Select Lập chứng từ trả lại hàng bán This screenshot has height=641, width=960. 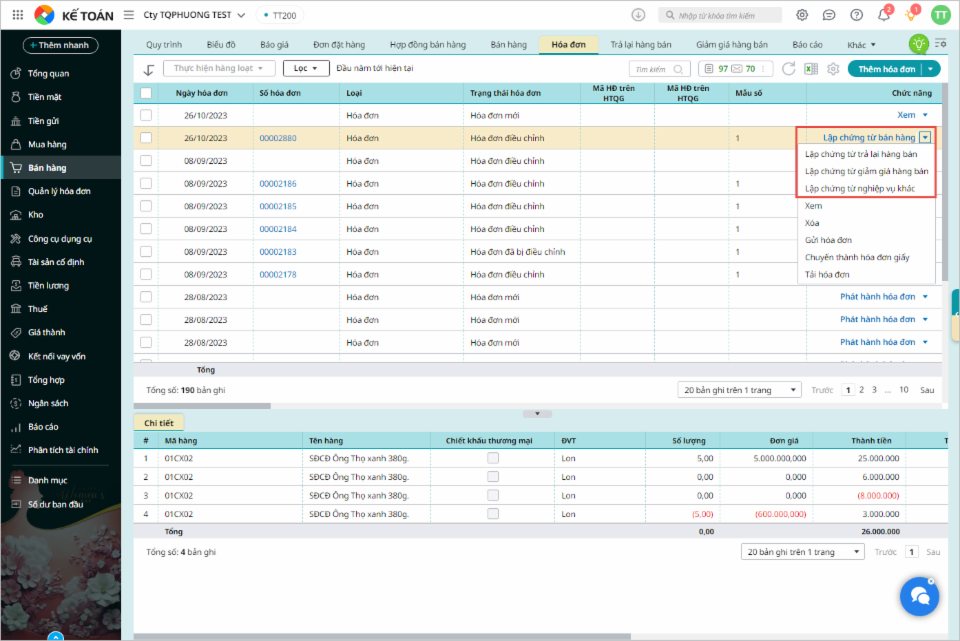click(861, 154)
